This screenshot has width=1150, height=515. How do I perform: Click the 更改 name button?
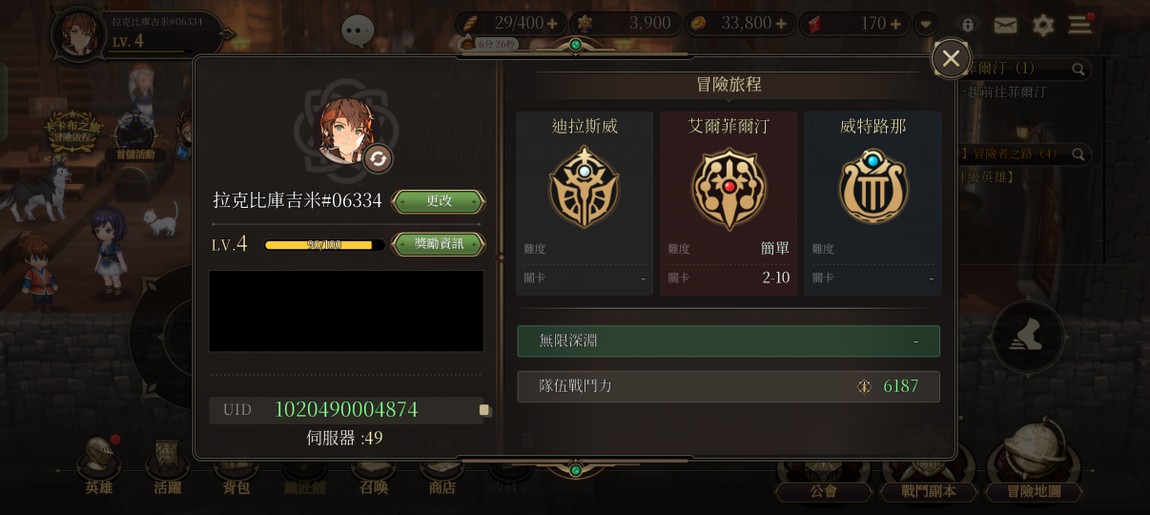[439, 201]
